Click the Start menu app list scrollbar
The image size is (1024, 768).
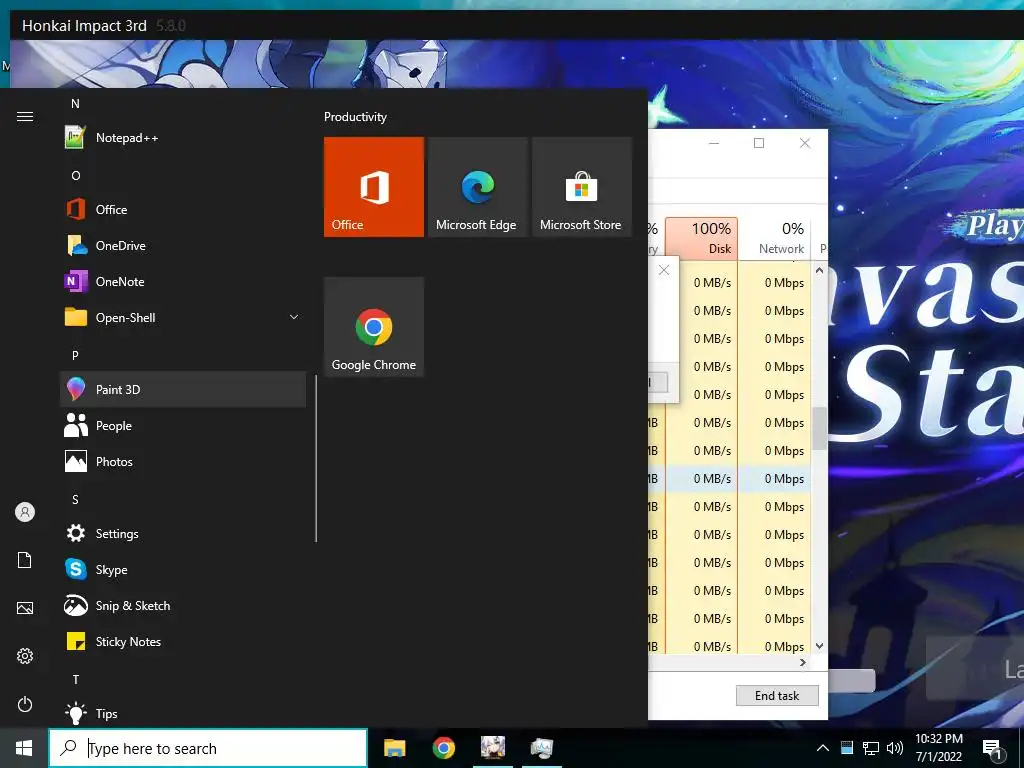316,458
